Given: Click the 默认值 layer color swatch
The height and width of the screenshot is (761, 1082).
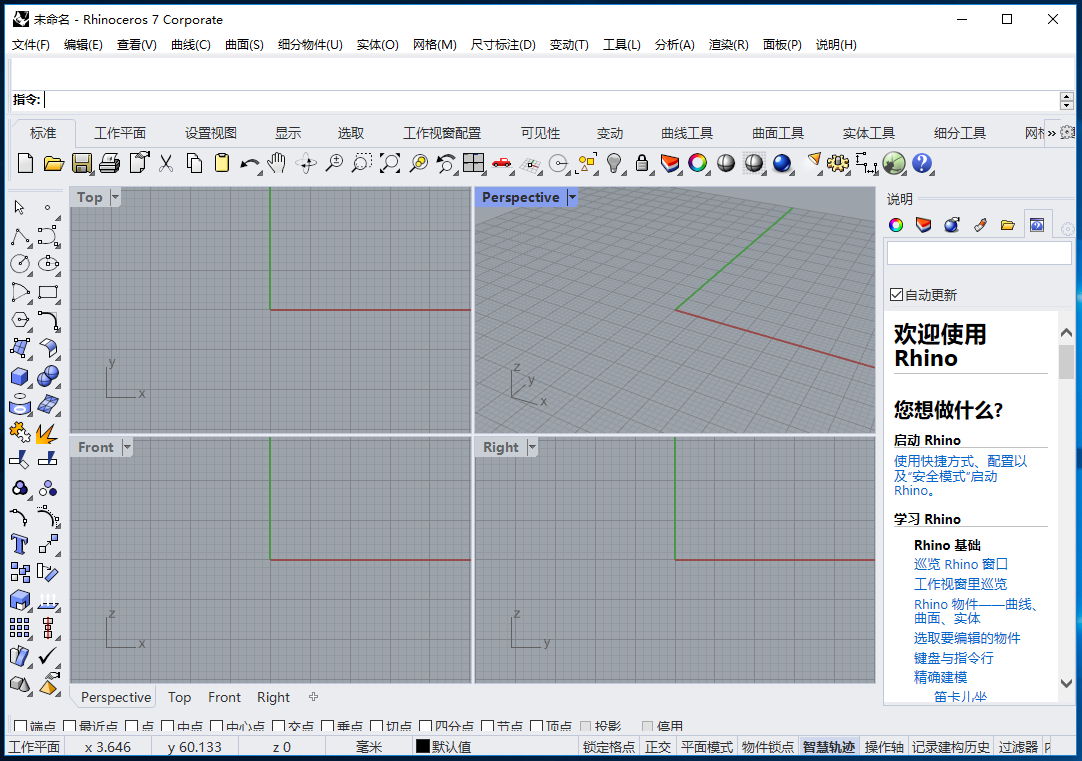Looking at the screenshot, I should point(423,747).
